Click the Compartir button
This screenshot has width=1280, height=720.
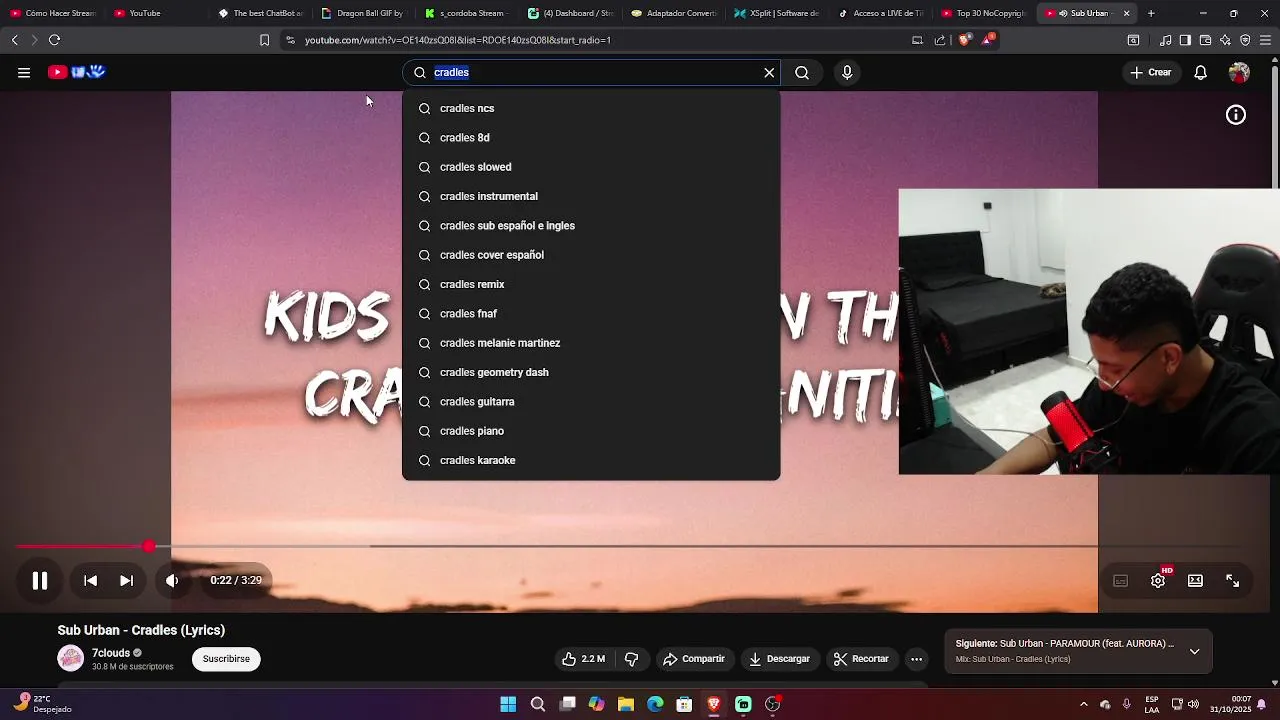pyautogui.click(x=694, y=659)
